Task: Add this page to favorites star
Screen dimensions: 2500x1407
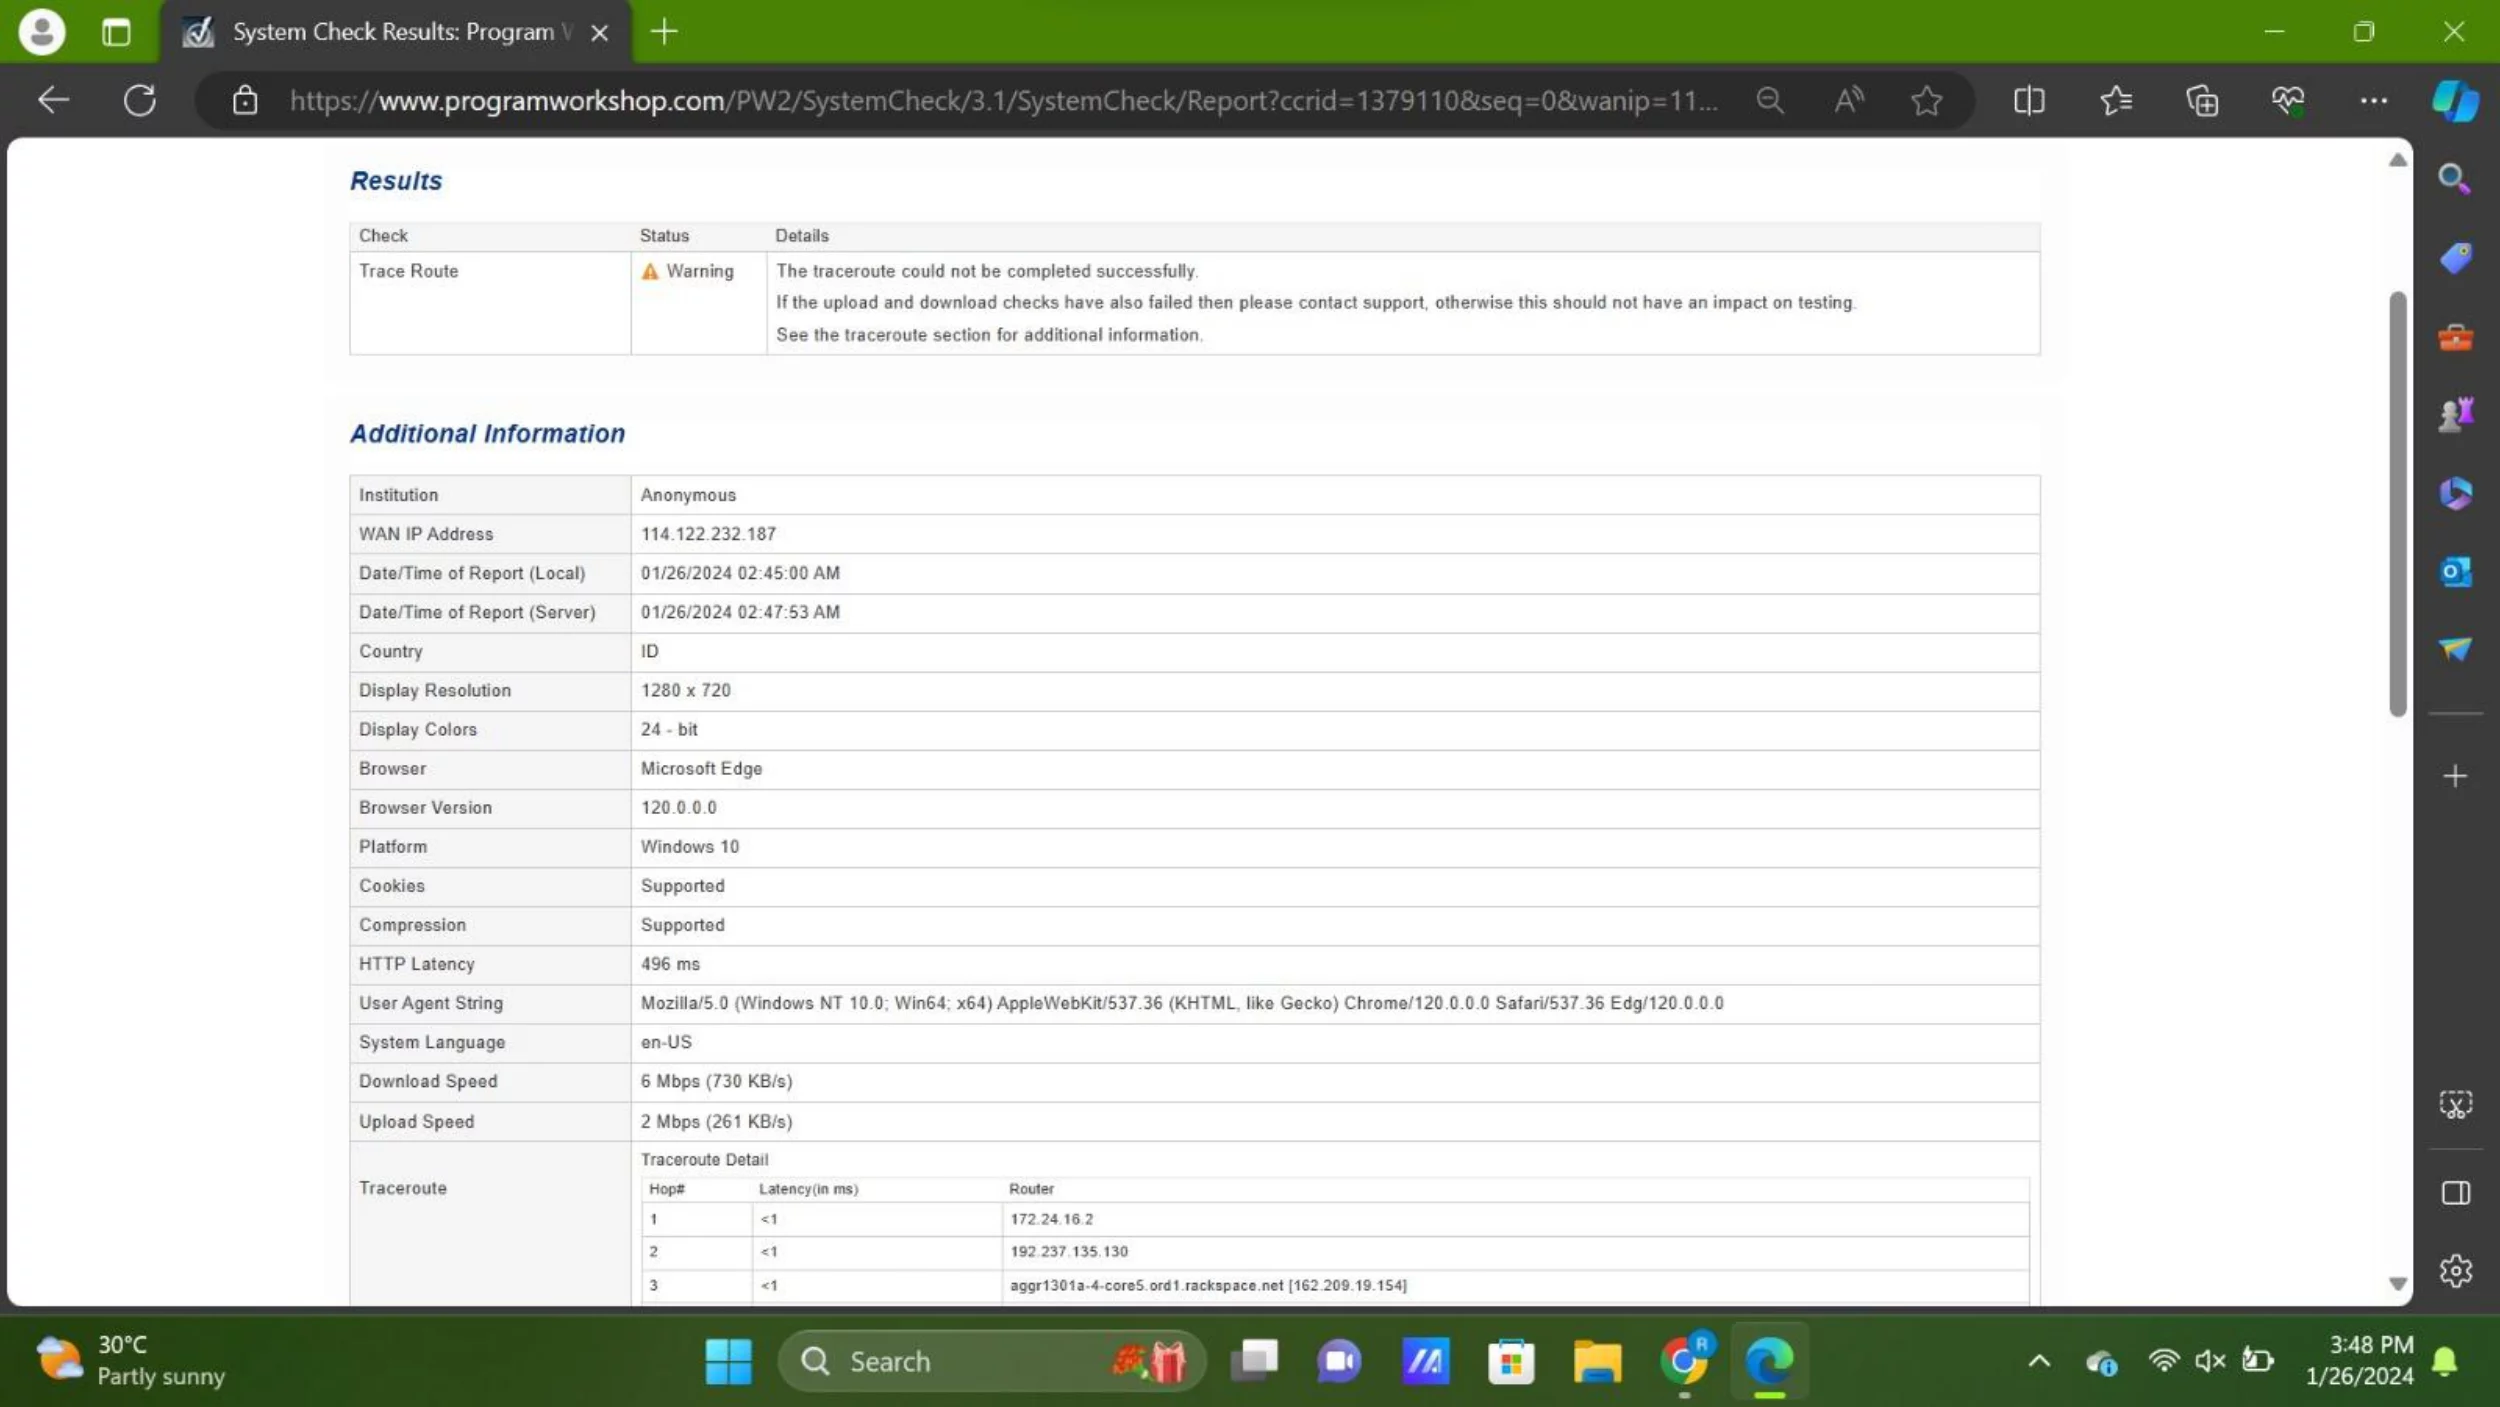Action: coord(1926,100)
